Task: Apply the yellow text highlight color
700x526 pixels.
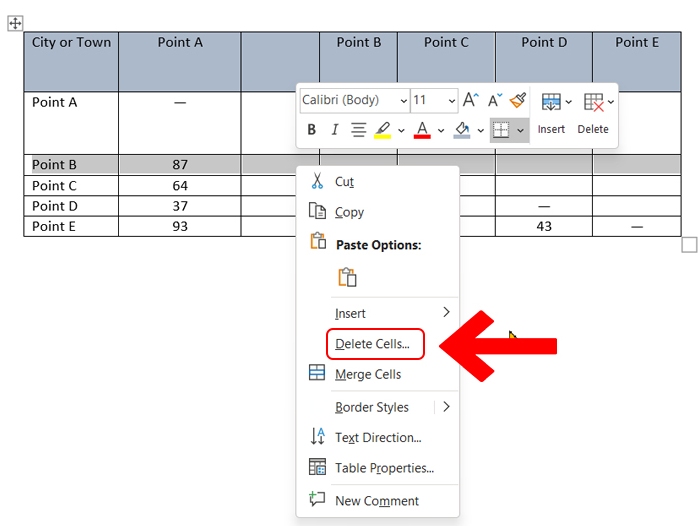Action: [383, 130]
